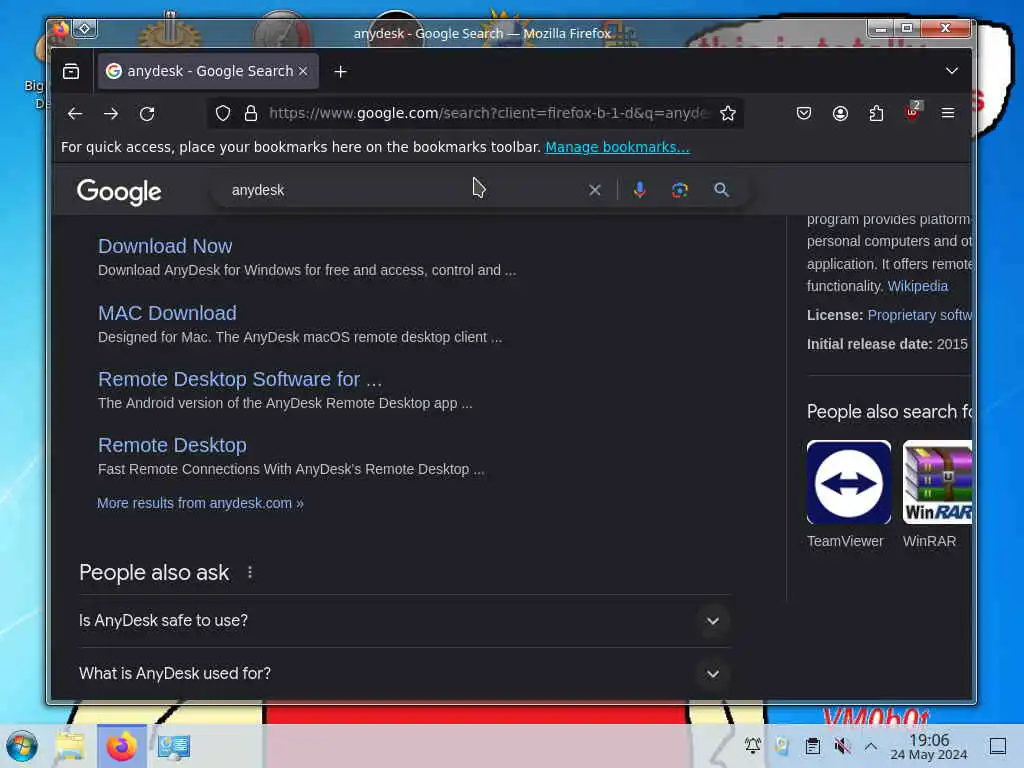Start voice search with the microphone icon

click(639, 190)
